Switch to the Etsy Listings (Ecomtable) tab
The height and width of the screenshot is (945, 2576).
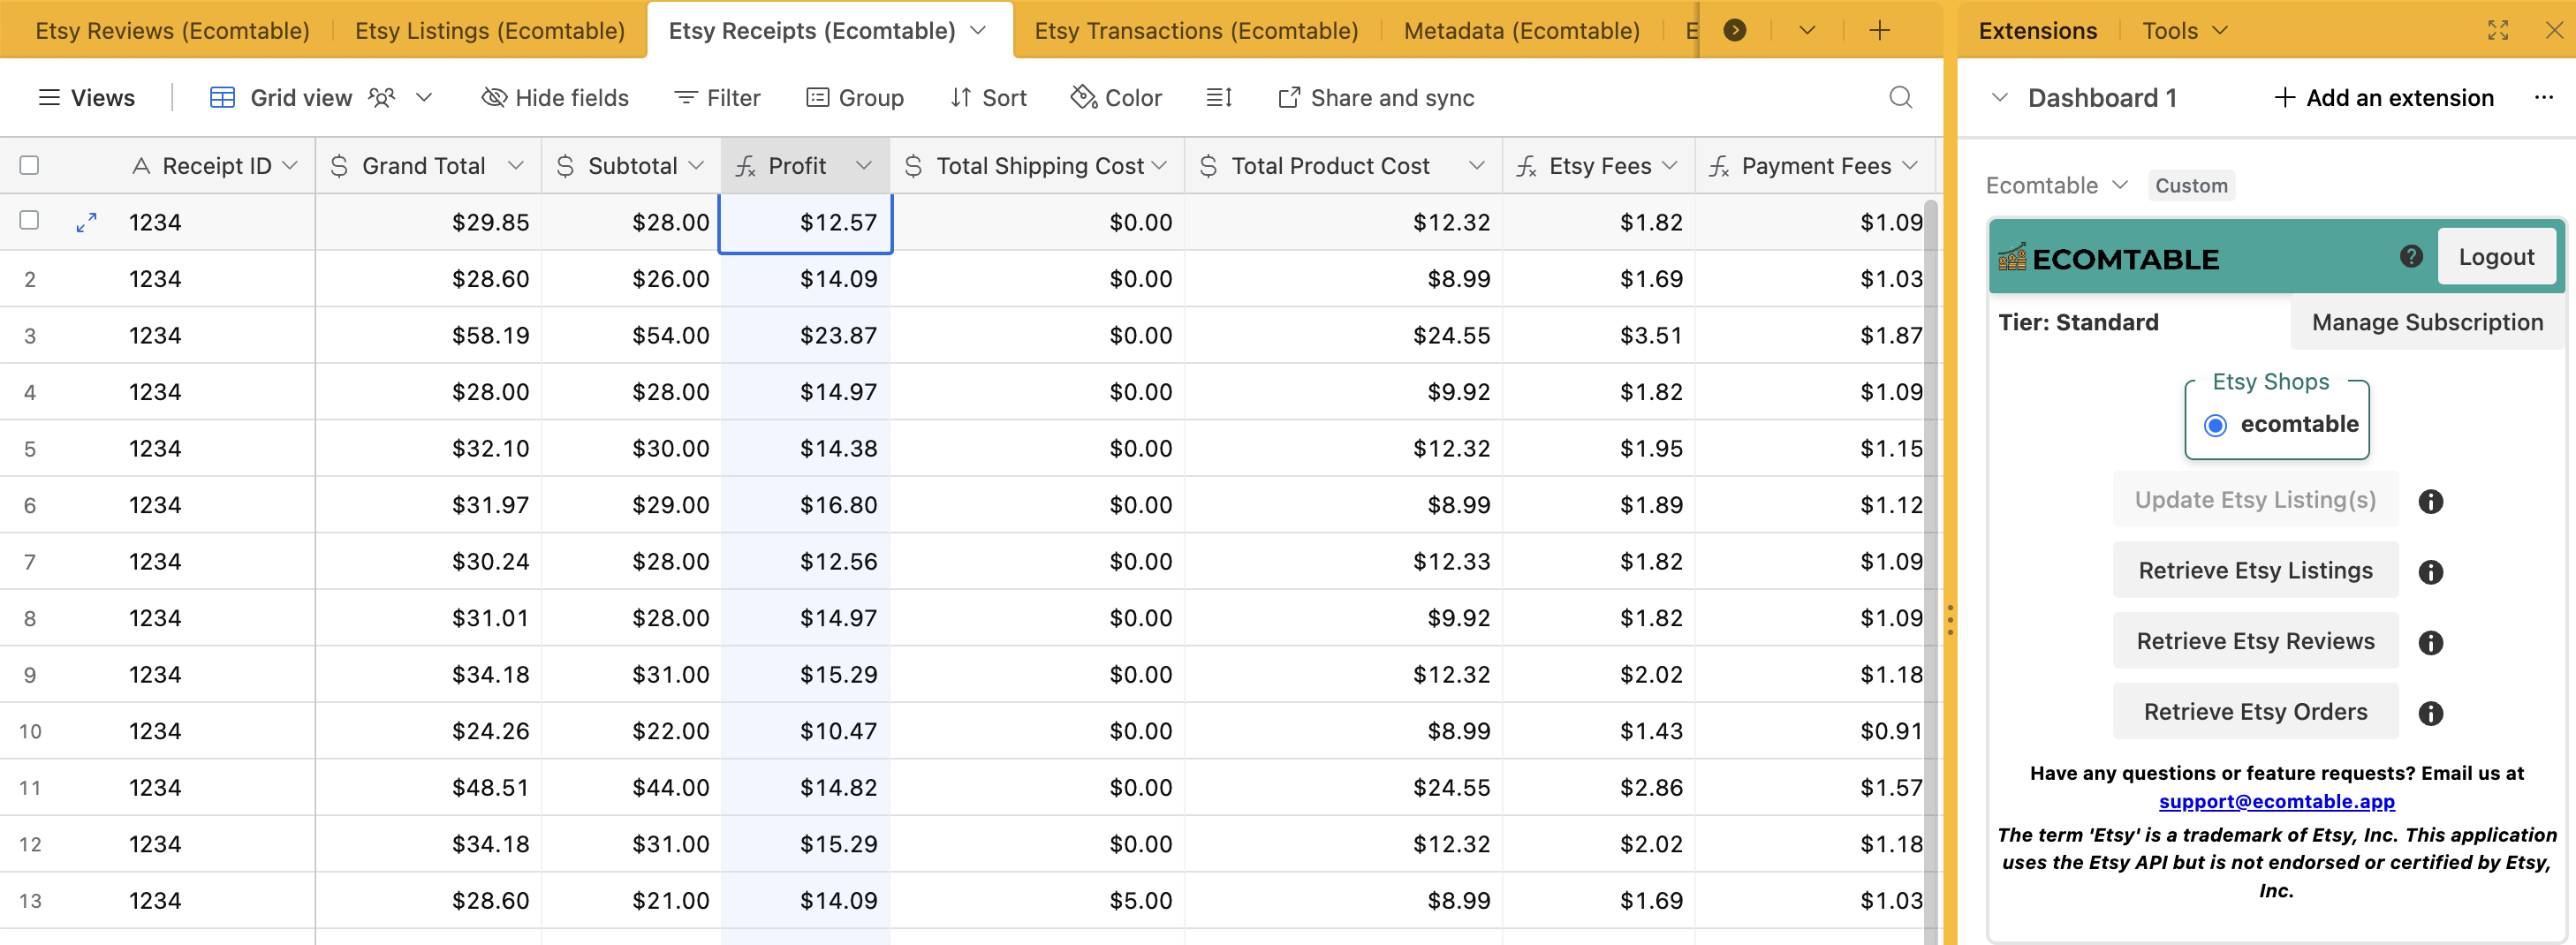coord(489,31)
